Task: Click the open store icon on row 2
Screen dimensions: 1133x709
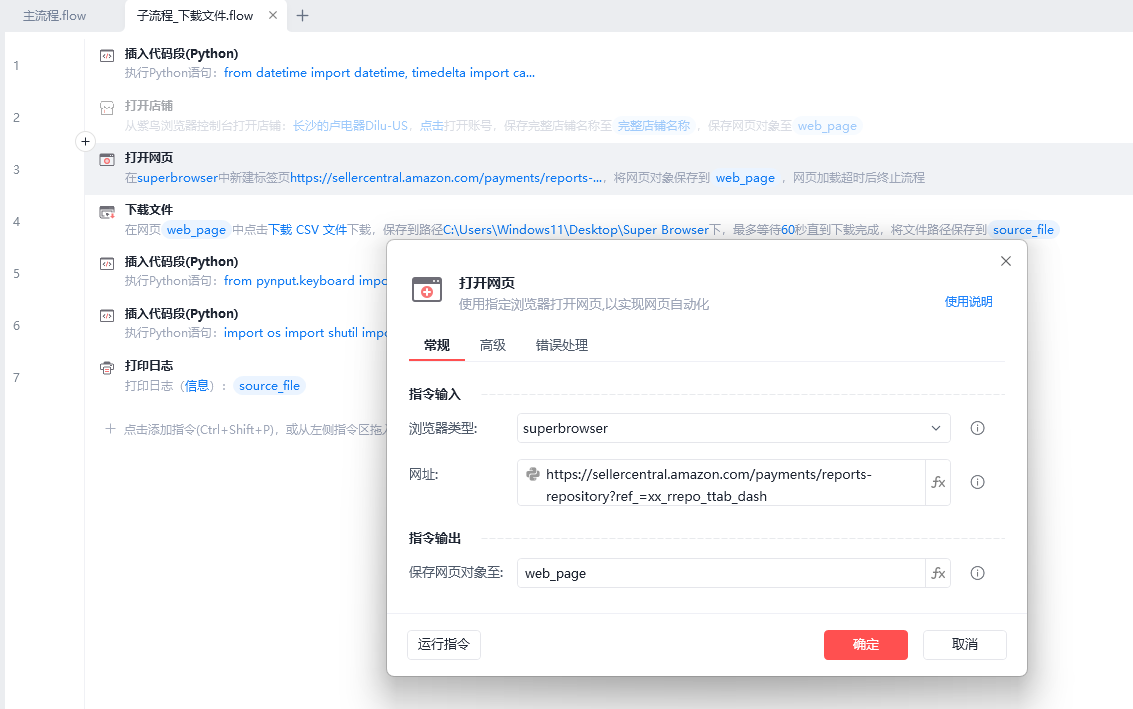Action: [x=107, y=108]
